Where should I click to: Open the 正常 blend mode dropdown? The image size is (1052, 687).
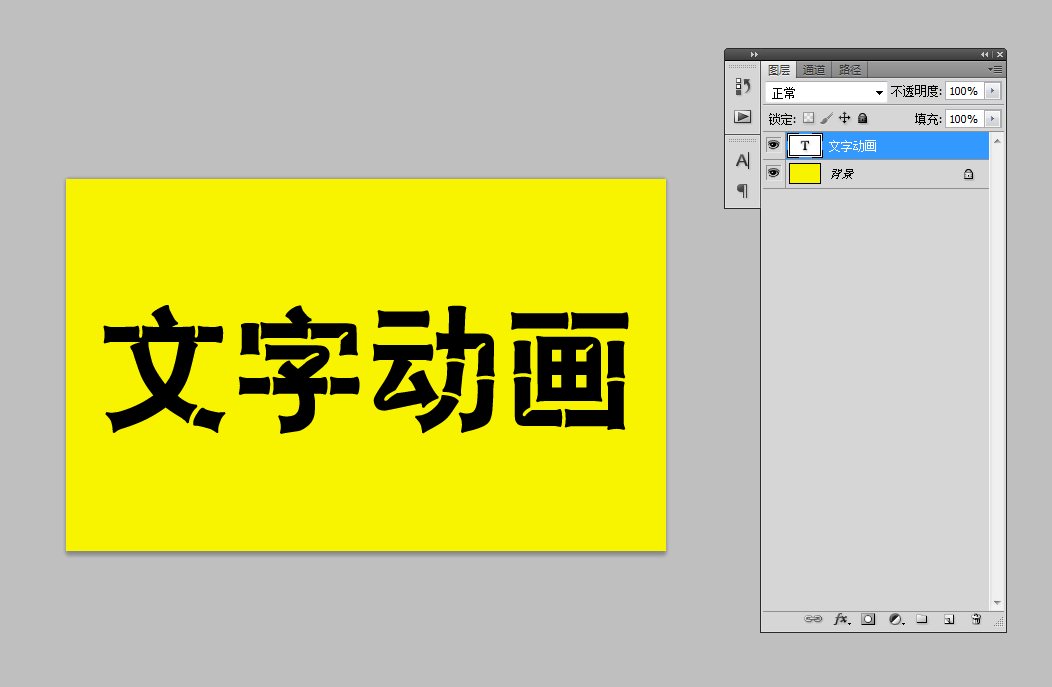826,92
